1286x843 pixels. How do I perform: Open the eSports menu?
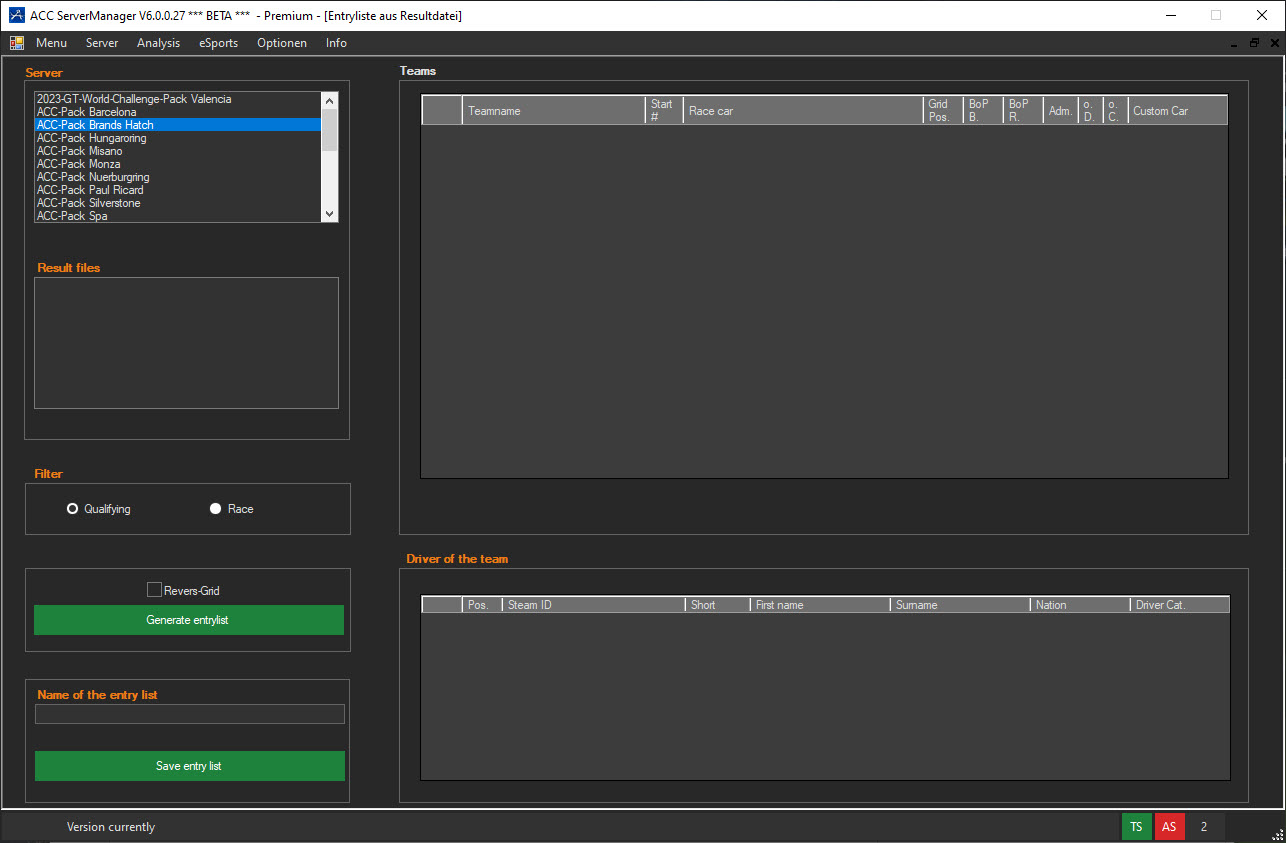pyautogui.click(x=218, y=43)
